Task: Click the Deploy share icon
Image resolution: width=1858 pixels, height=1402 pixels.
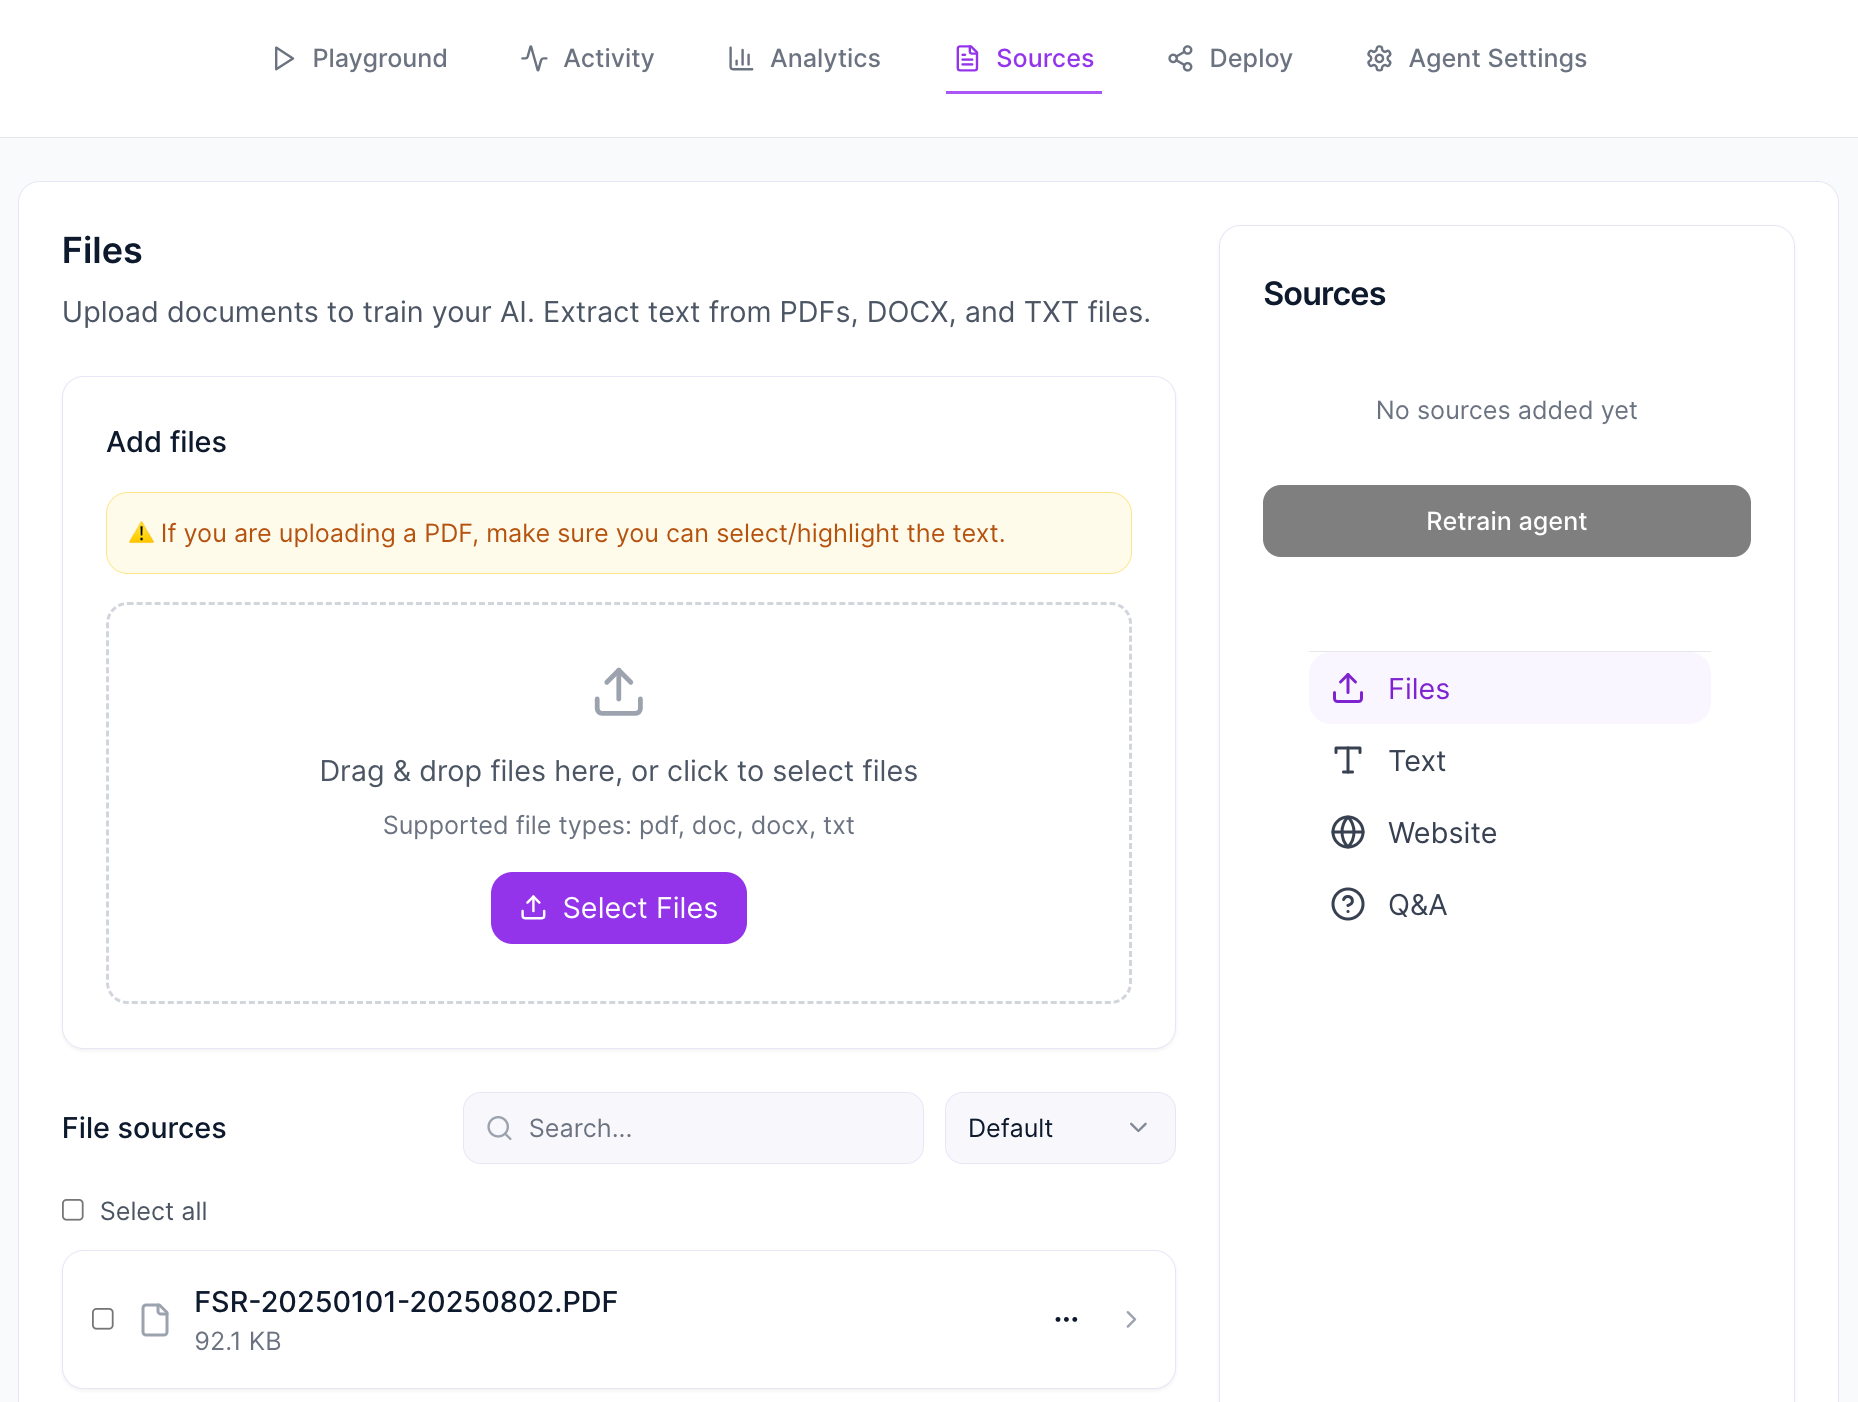Action: (x=1180, y=59)
